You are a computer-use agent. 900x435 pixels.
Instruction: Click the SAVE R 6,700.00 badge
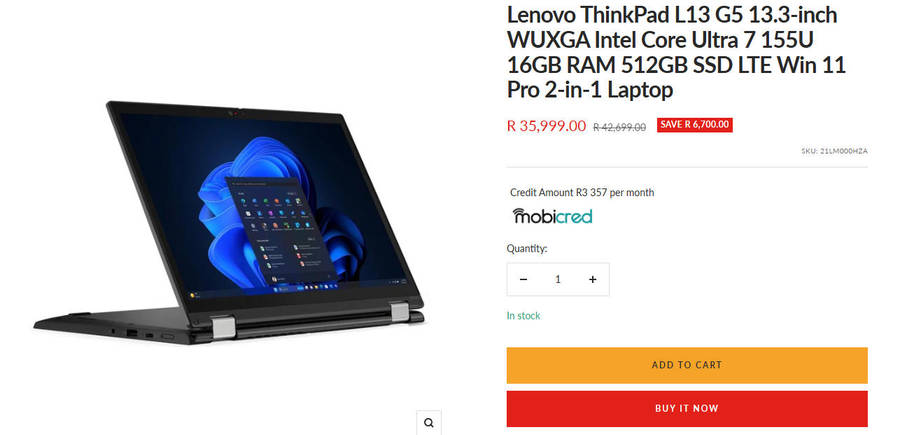click(695, 125)
